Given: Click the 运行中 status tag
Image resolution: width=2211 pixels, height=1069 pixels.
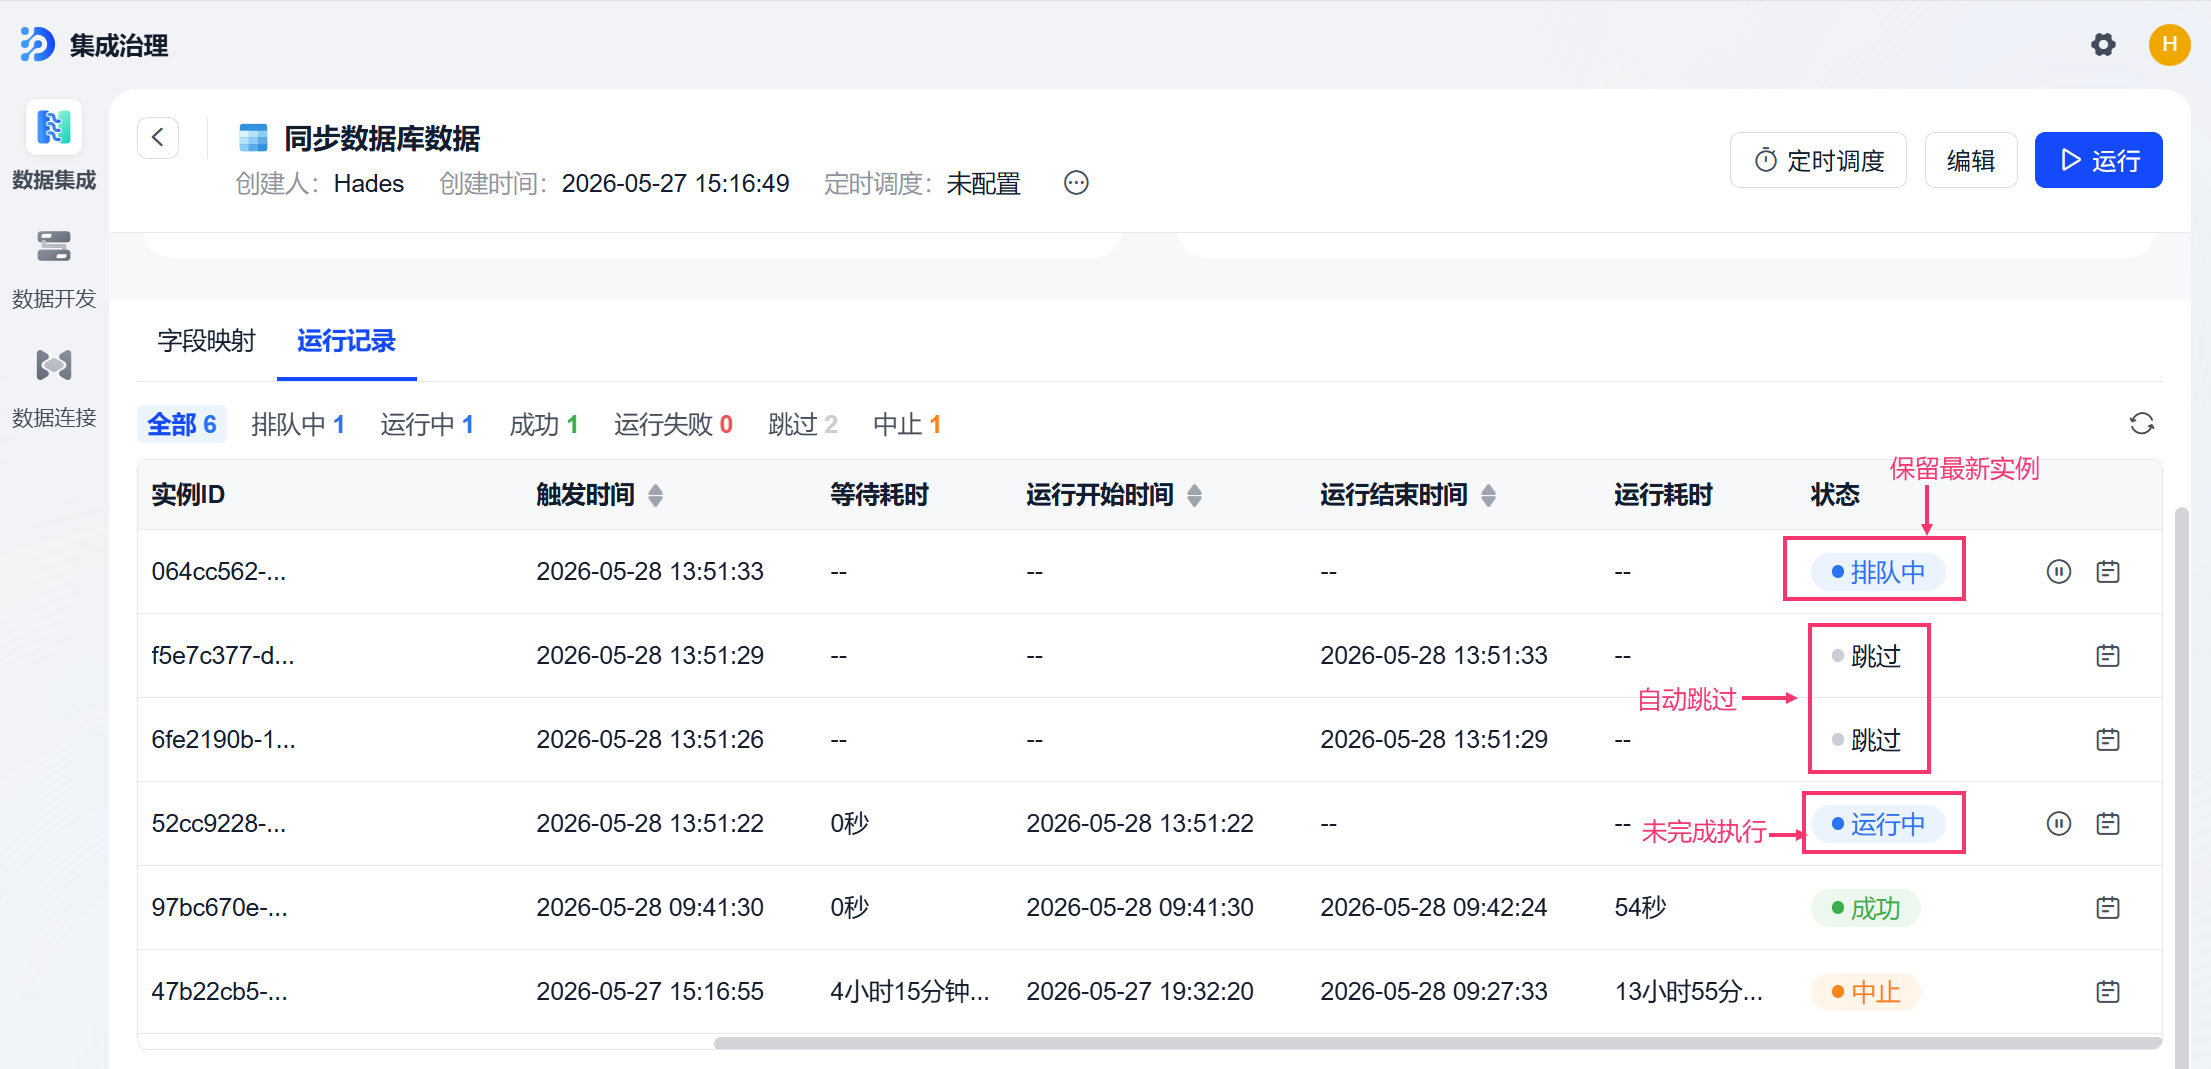Looking at the screenshot, I should tap(1877, 824).
